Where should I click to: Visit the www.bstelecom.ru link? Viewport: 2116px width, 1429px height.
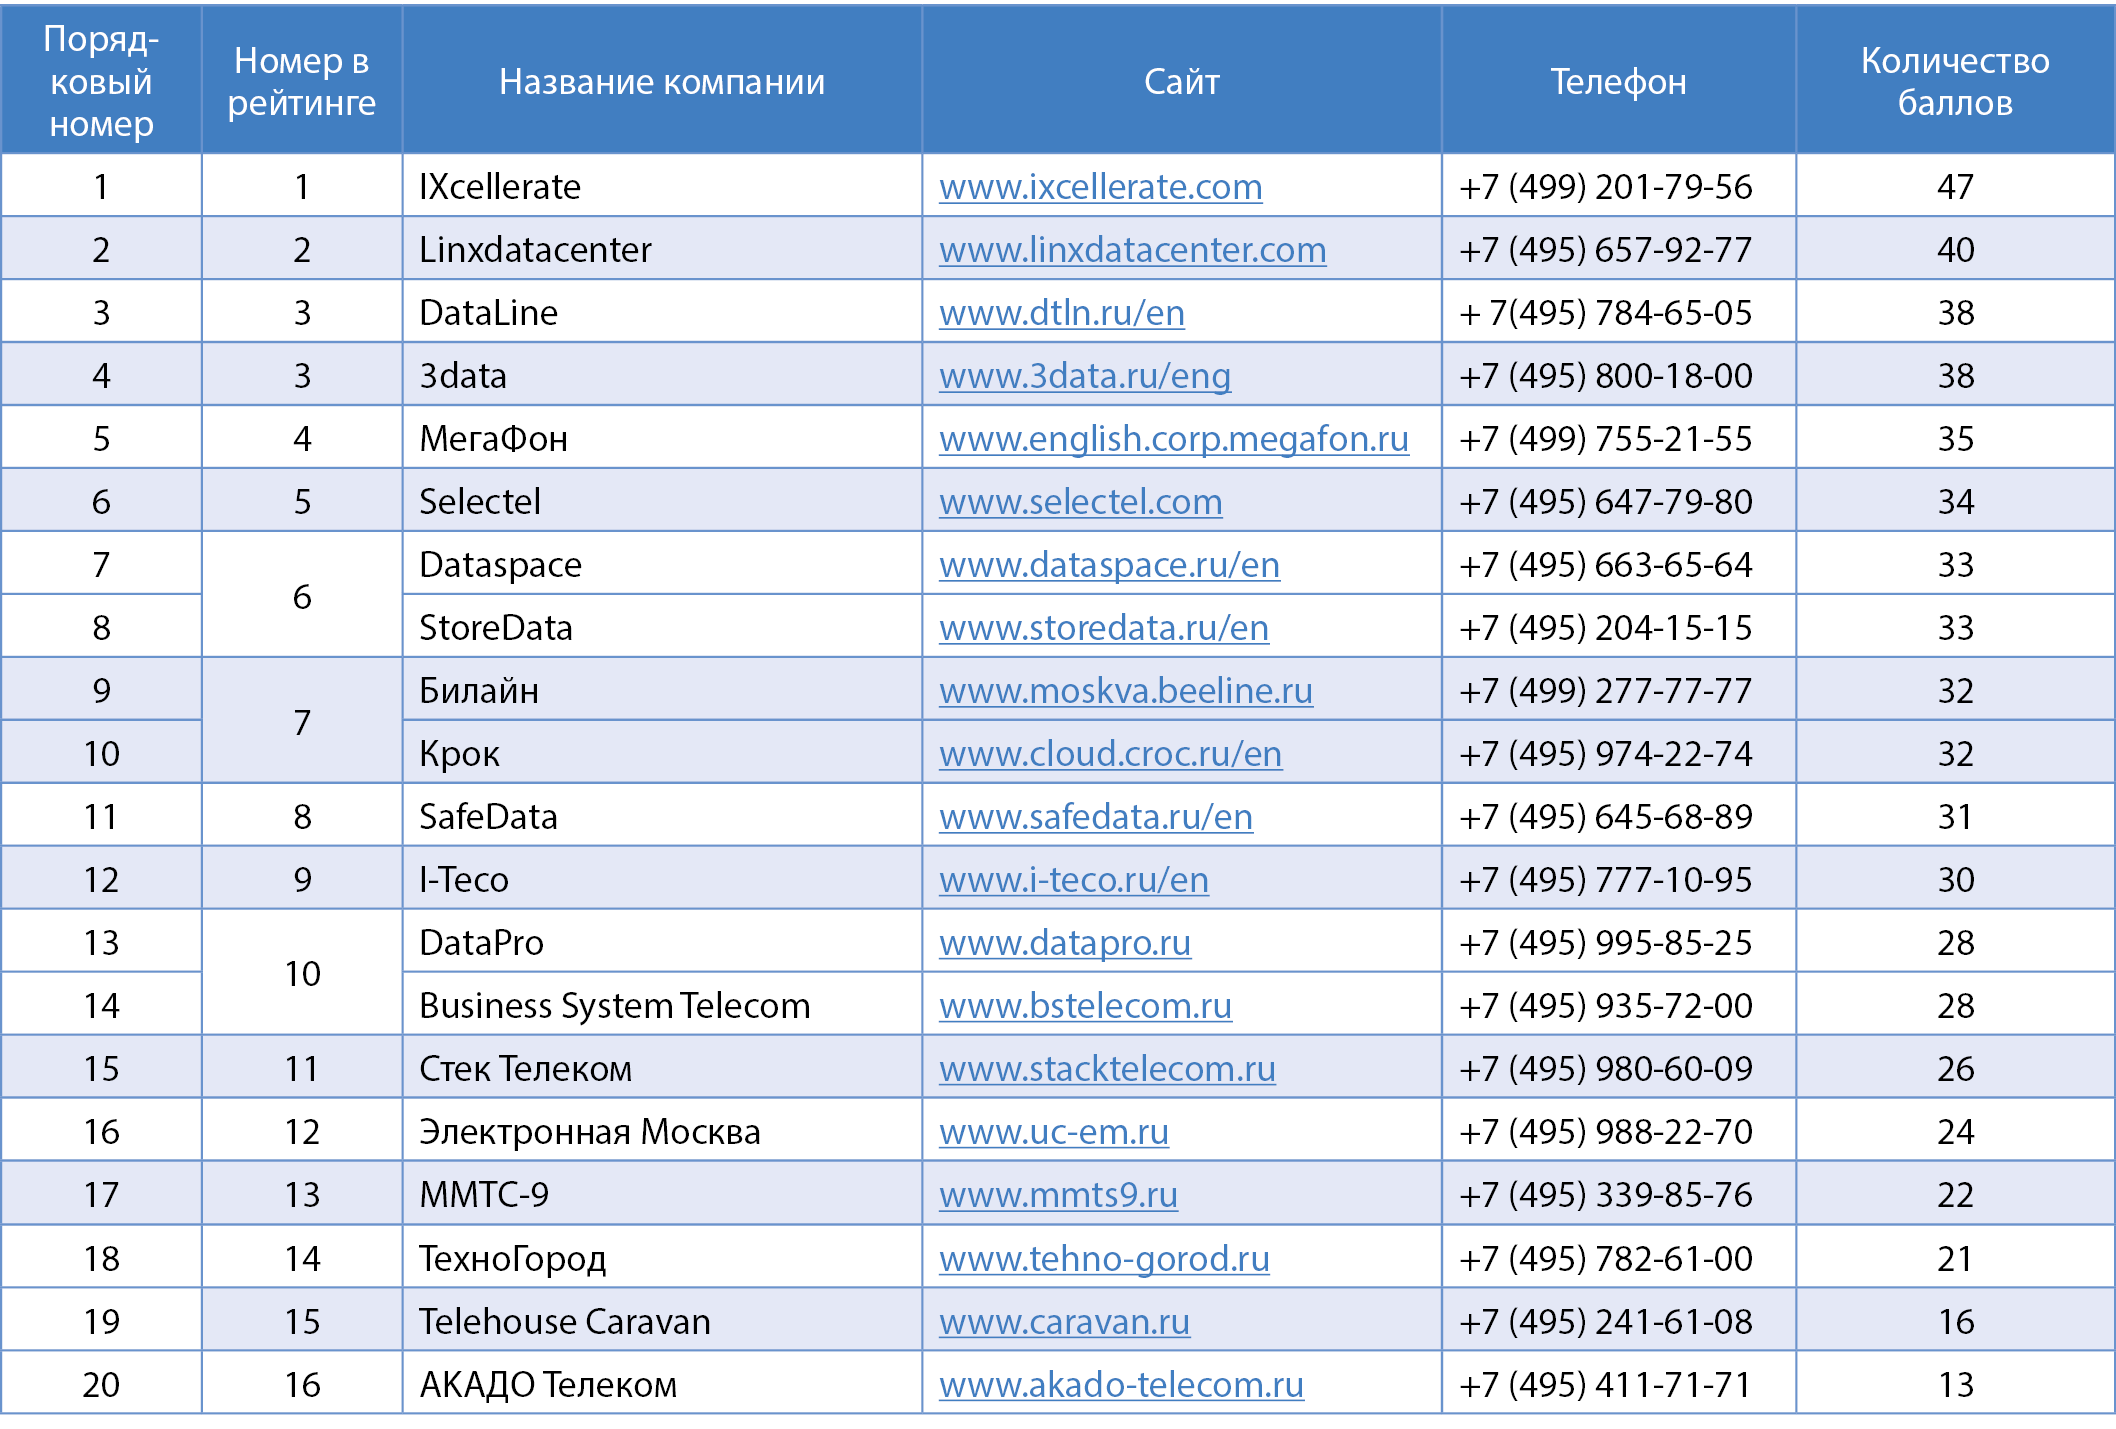[x=1085, y=1006]
